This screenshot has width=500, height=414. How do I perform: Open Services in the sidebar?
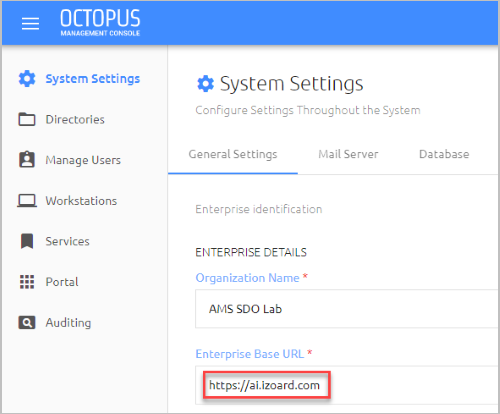[x=67, y=241]
